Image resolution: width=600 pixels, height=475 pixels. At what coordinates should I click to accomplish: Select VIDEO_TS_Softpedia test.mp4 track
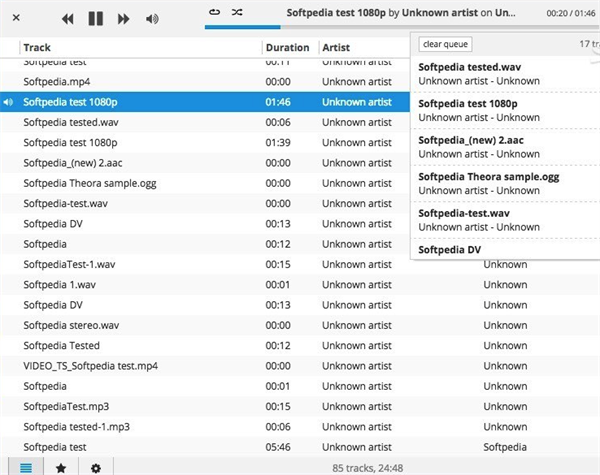pos(300,366)
